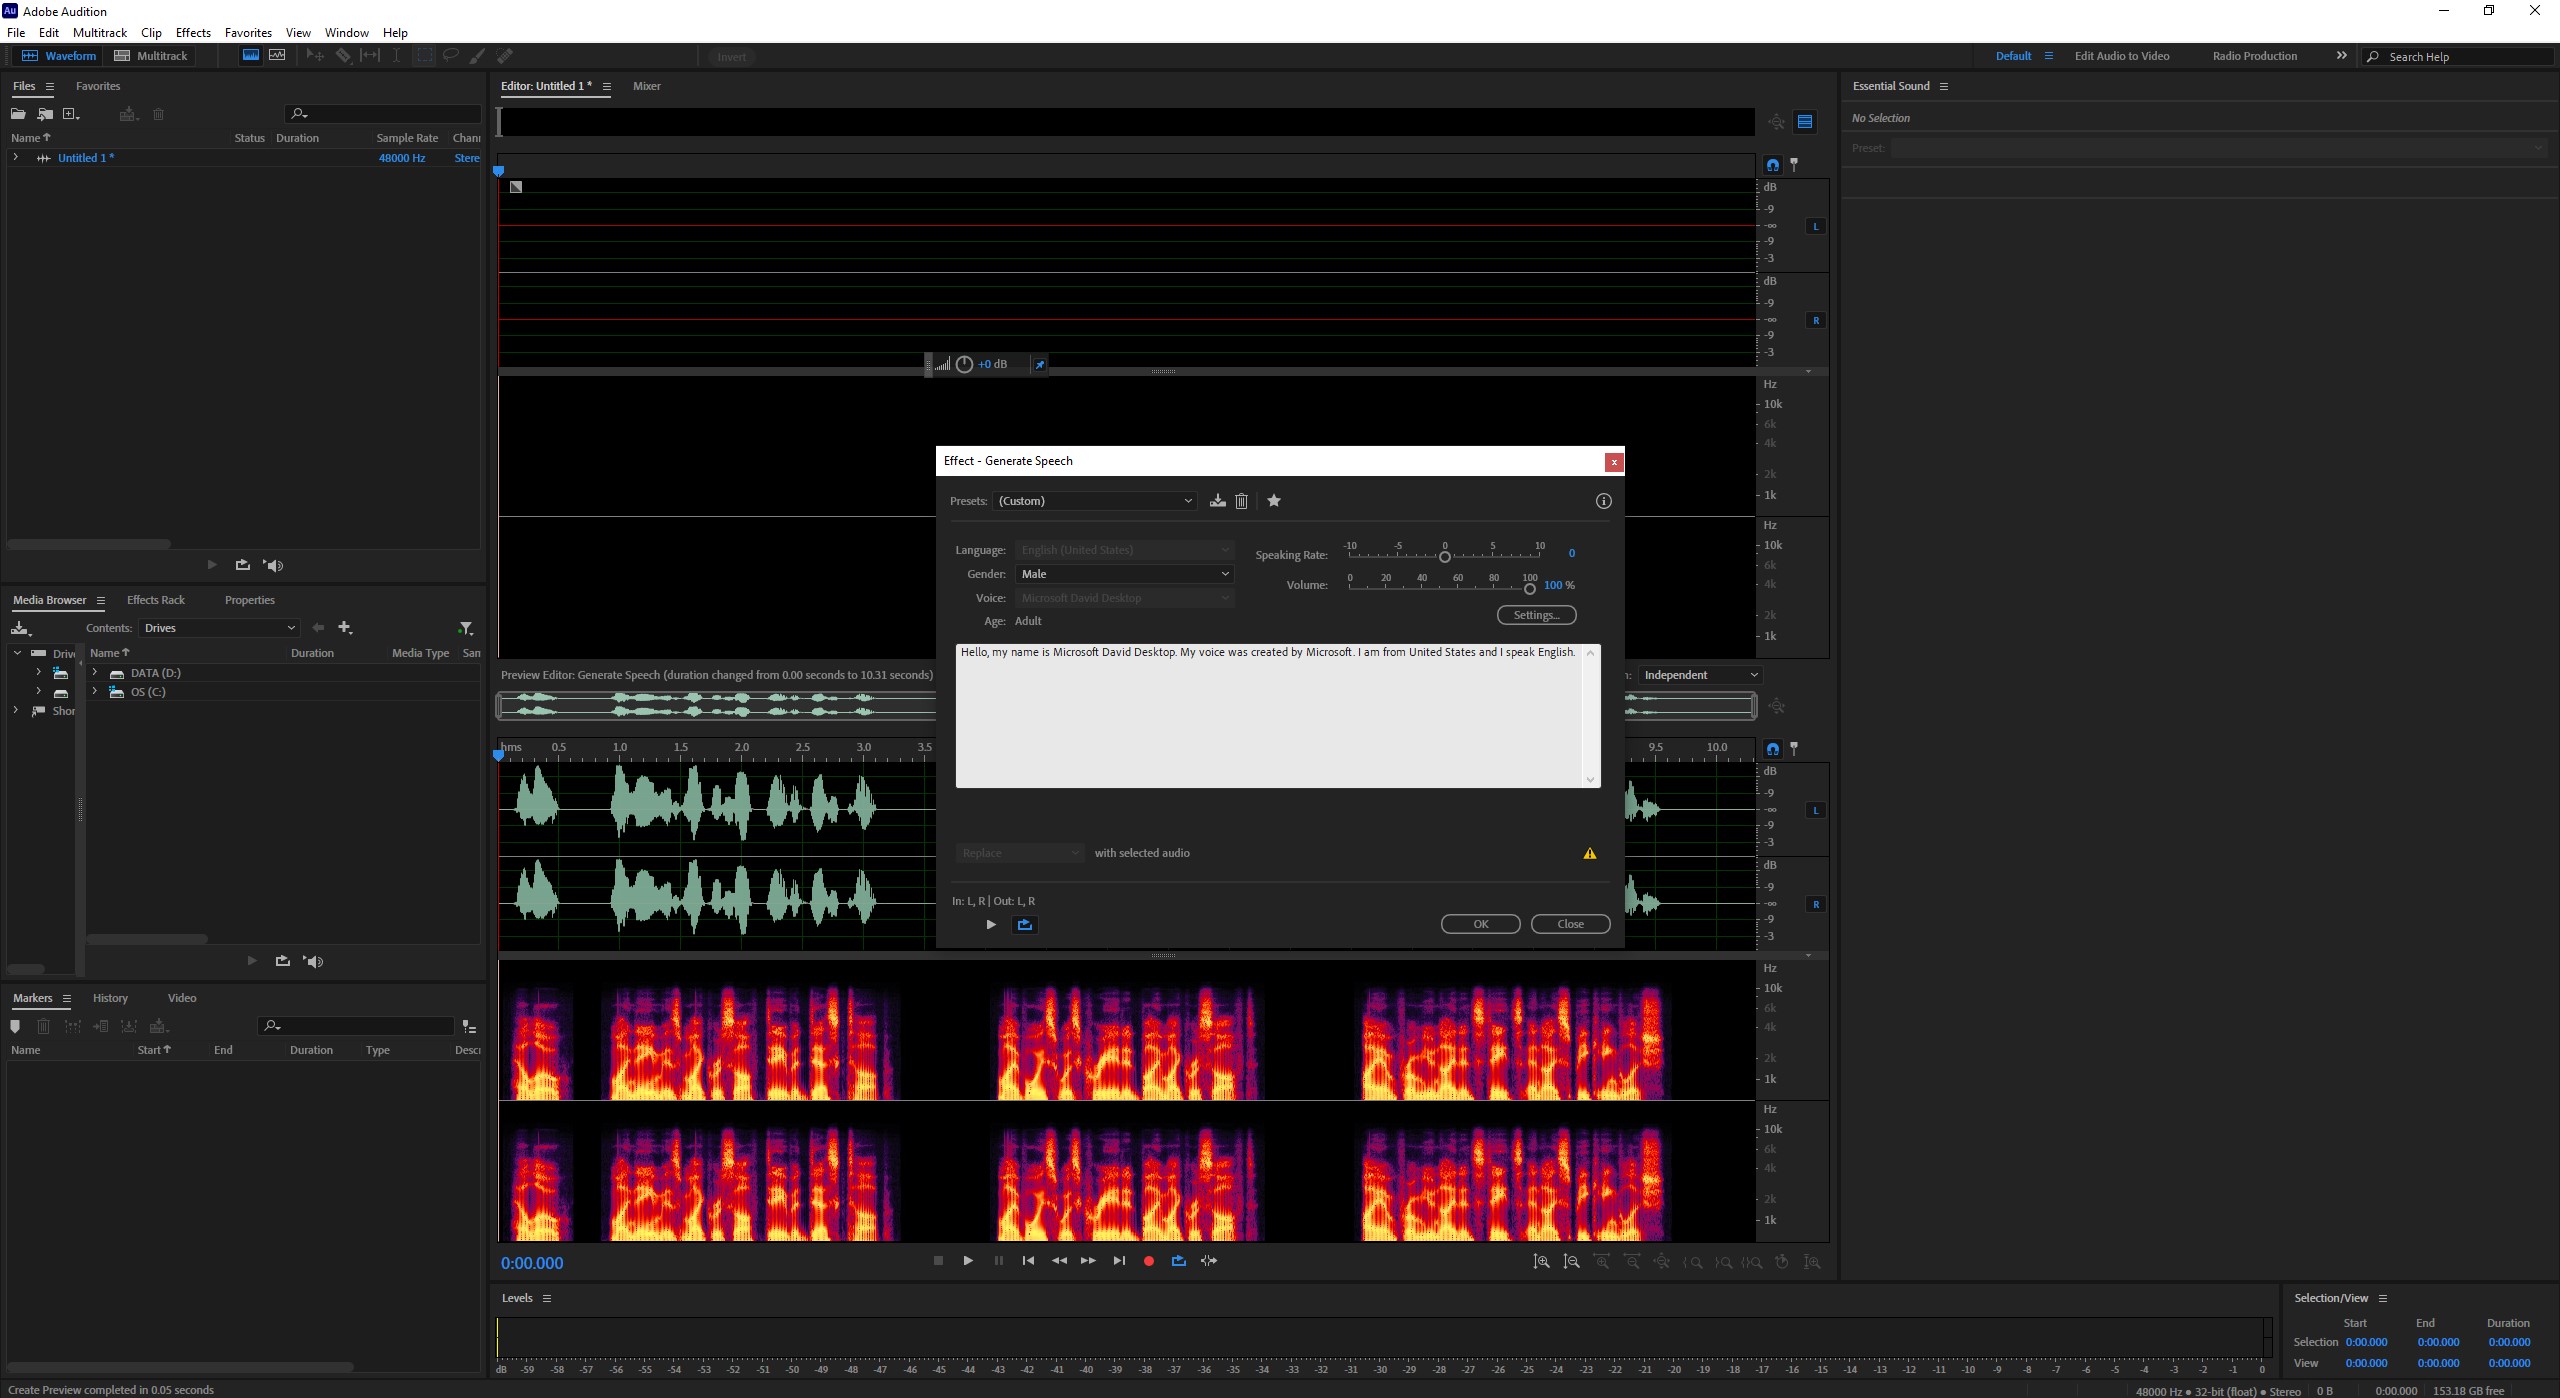This screenshot has height=1398, width=2560.
Task: Click the add shortcut plus icon in Media Browser
Action: pos(345,627)
